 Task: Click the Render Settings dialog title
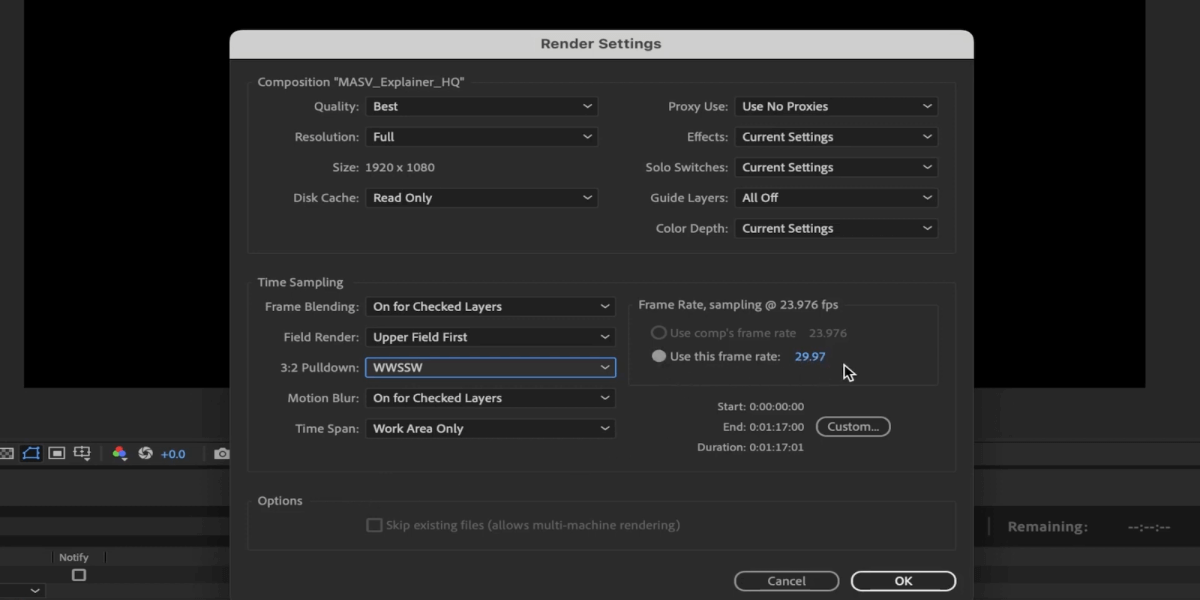point(601,44)
